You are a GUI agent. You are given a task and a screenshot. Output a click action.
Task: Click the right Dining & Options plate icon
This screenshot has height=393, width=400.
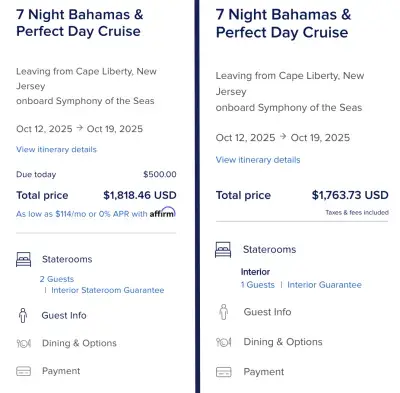pos(224,342)
